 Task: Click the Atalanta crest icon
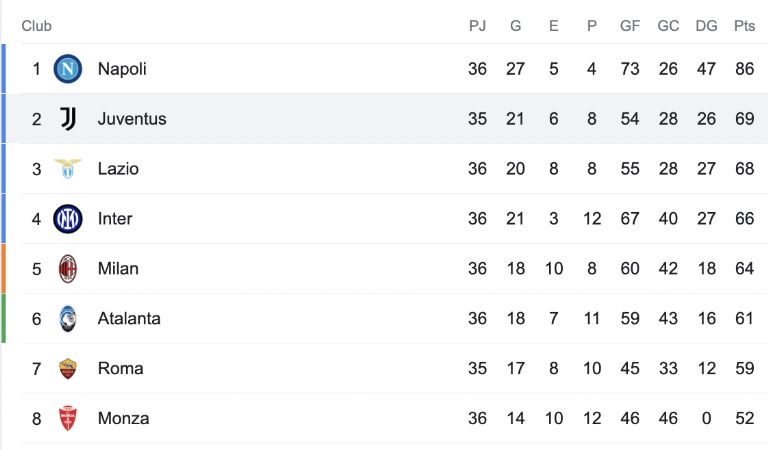coord(68,318)
